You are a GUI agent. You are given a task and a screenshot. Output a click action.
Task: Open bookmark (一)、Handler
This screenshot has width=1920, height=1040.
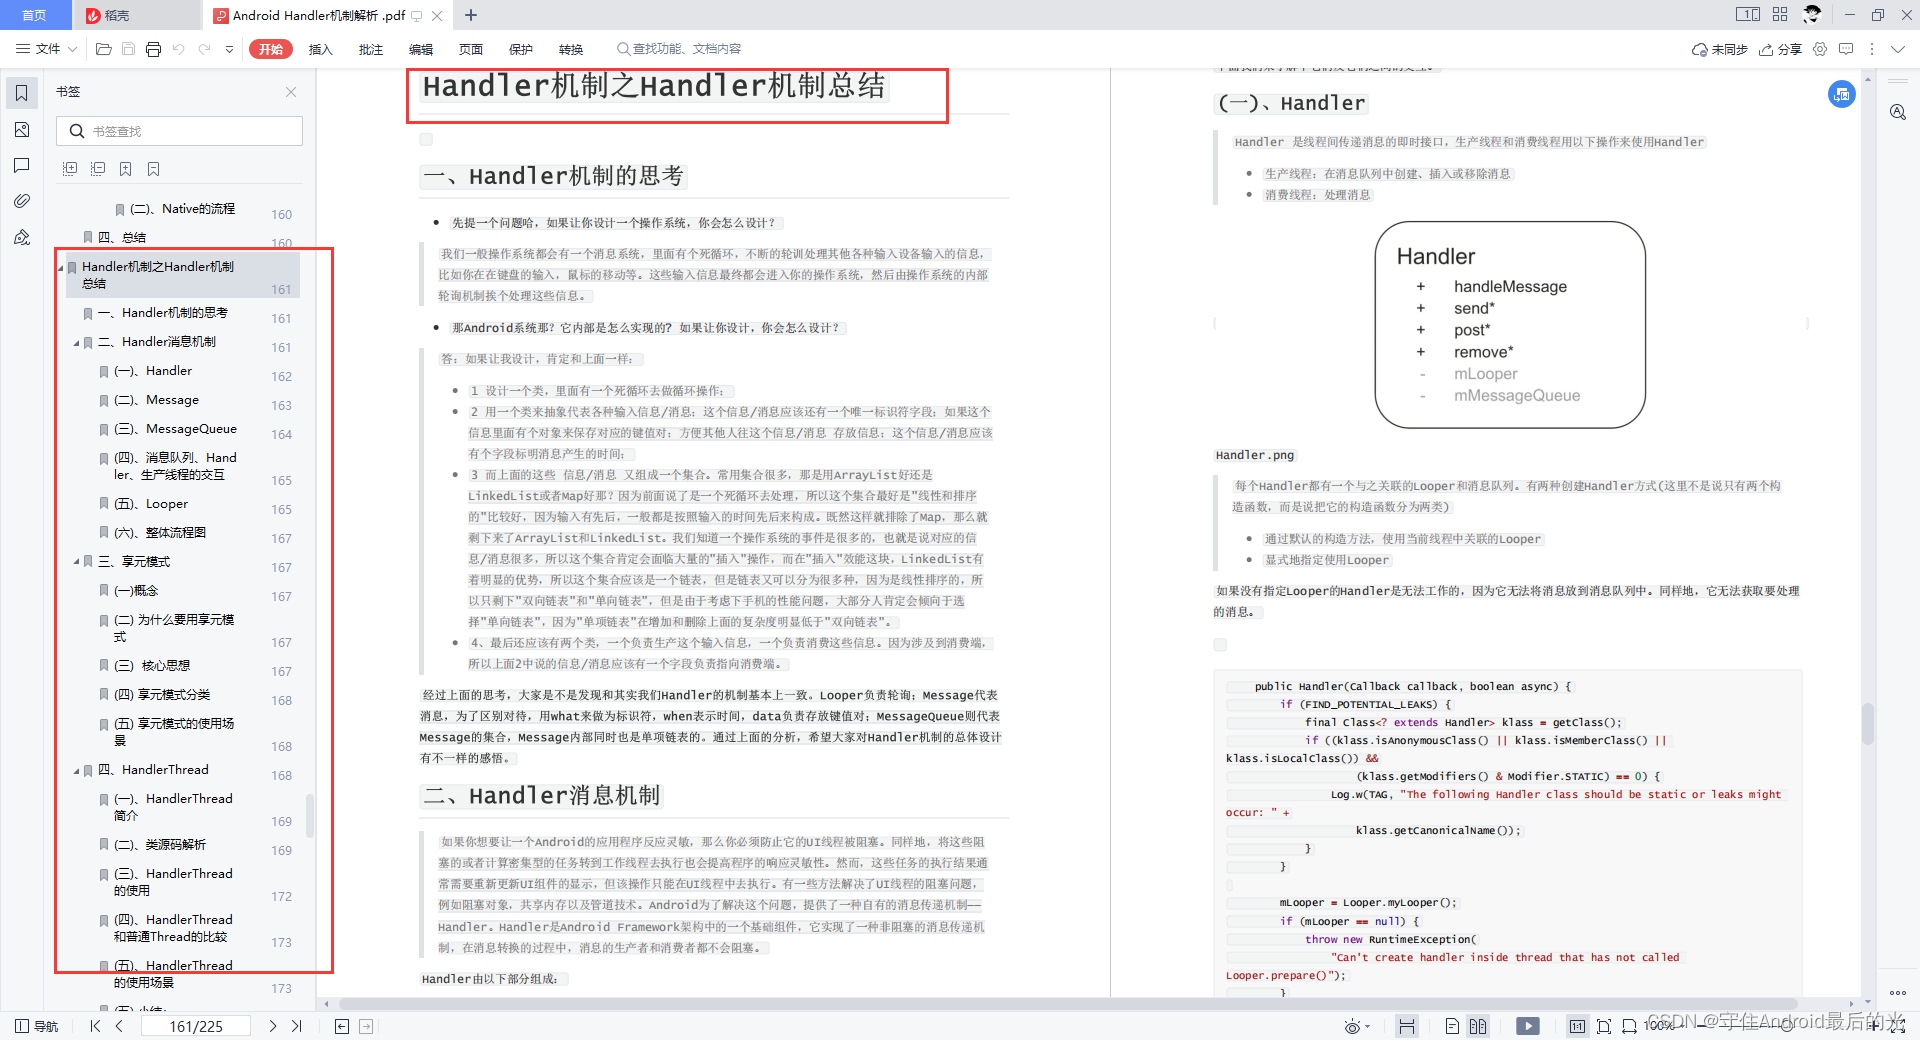(152, 371)
